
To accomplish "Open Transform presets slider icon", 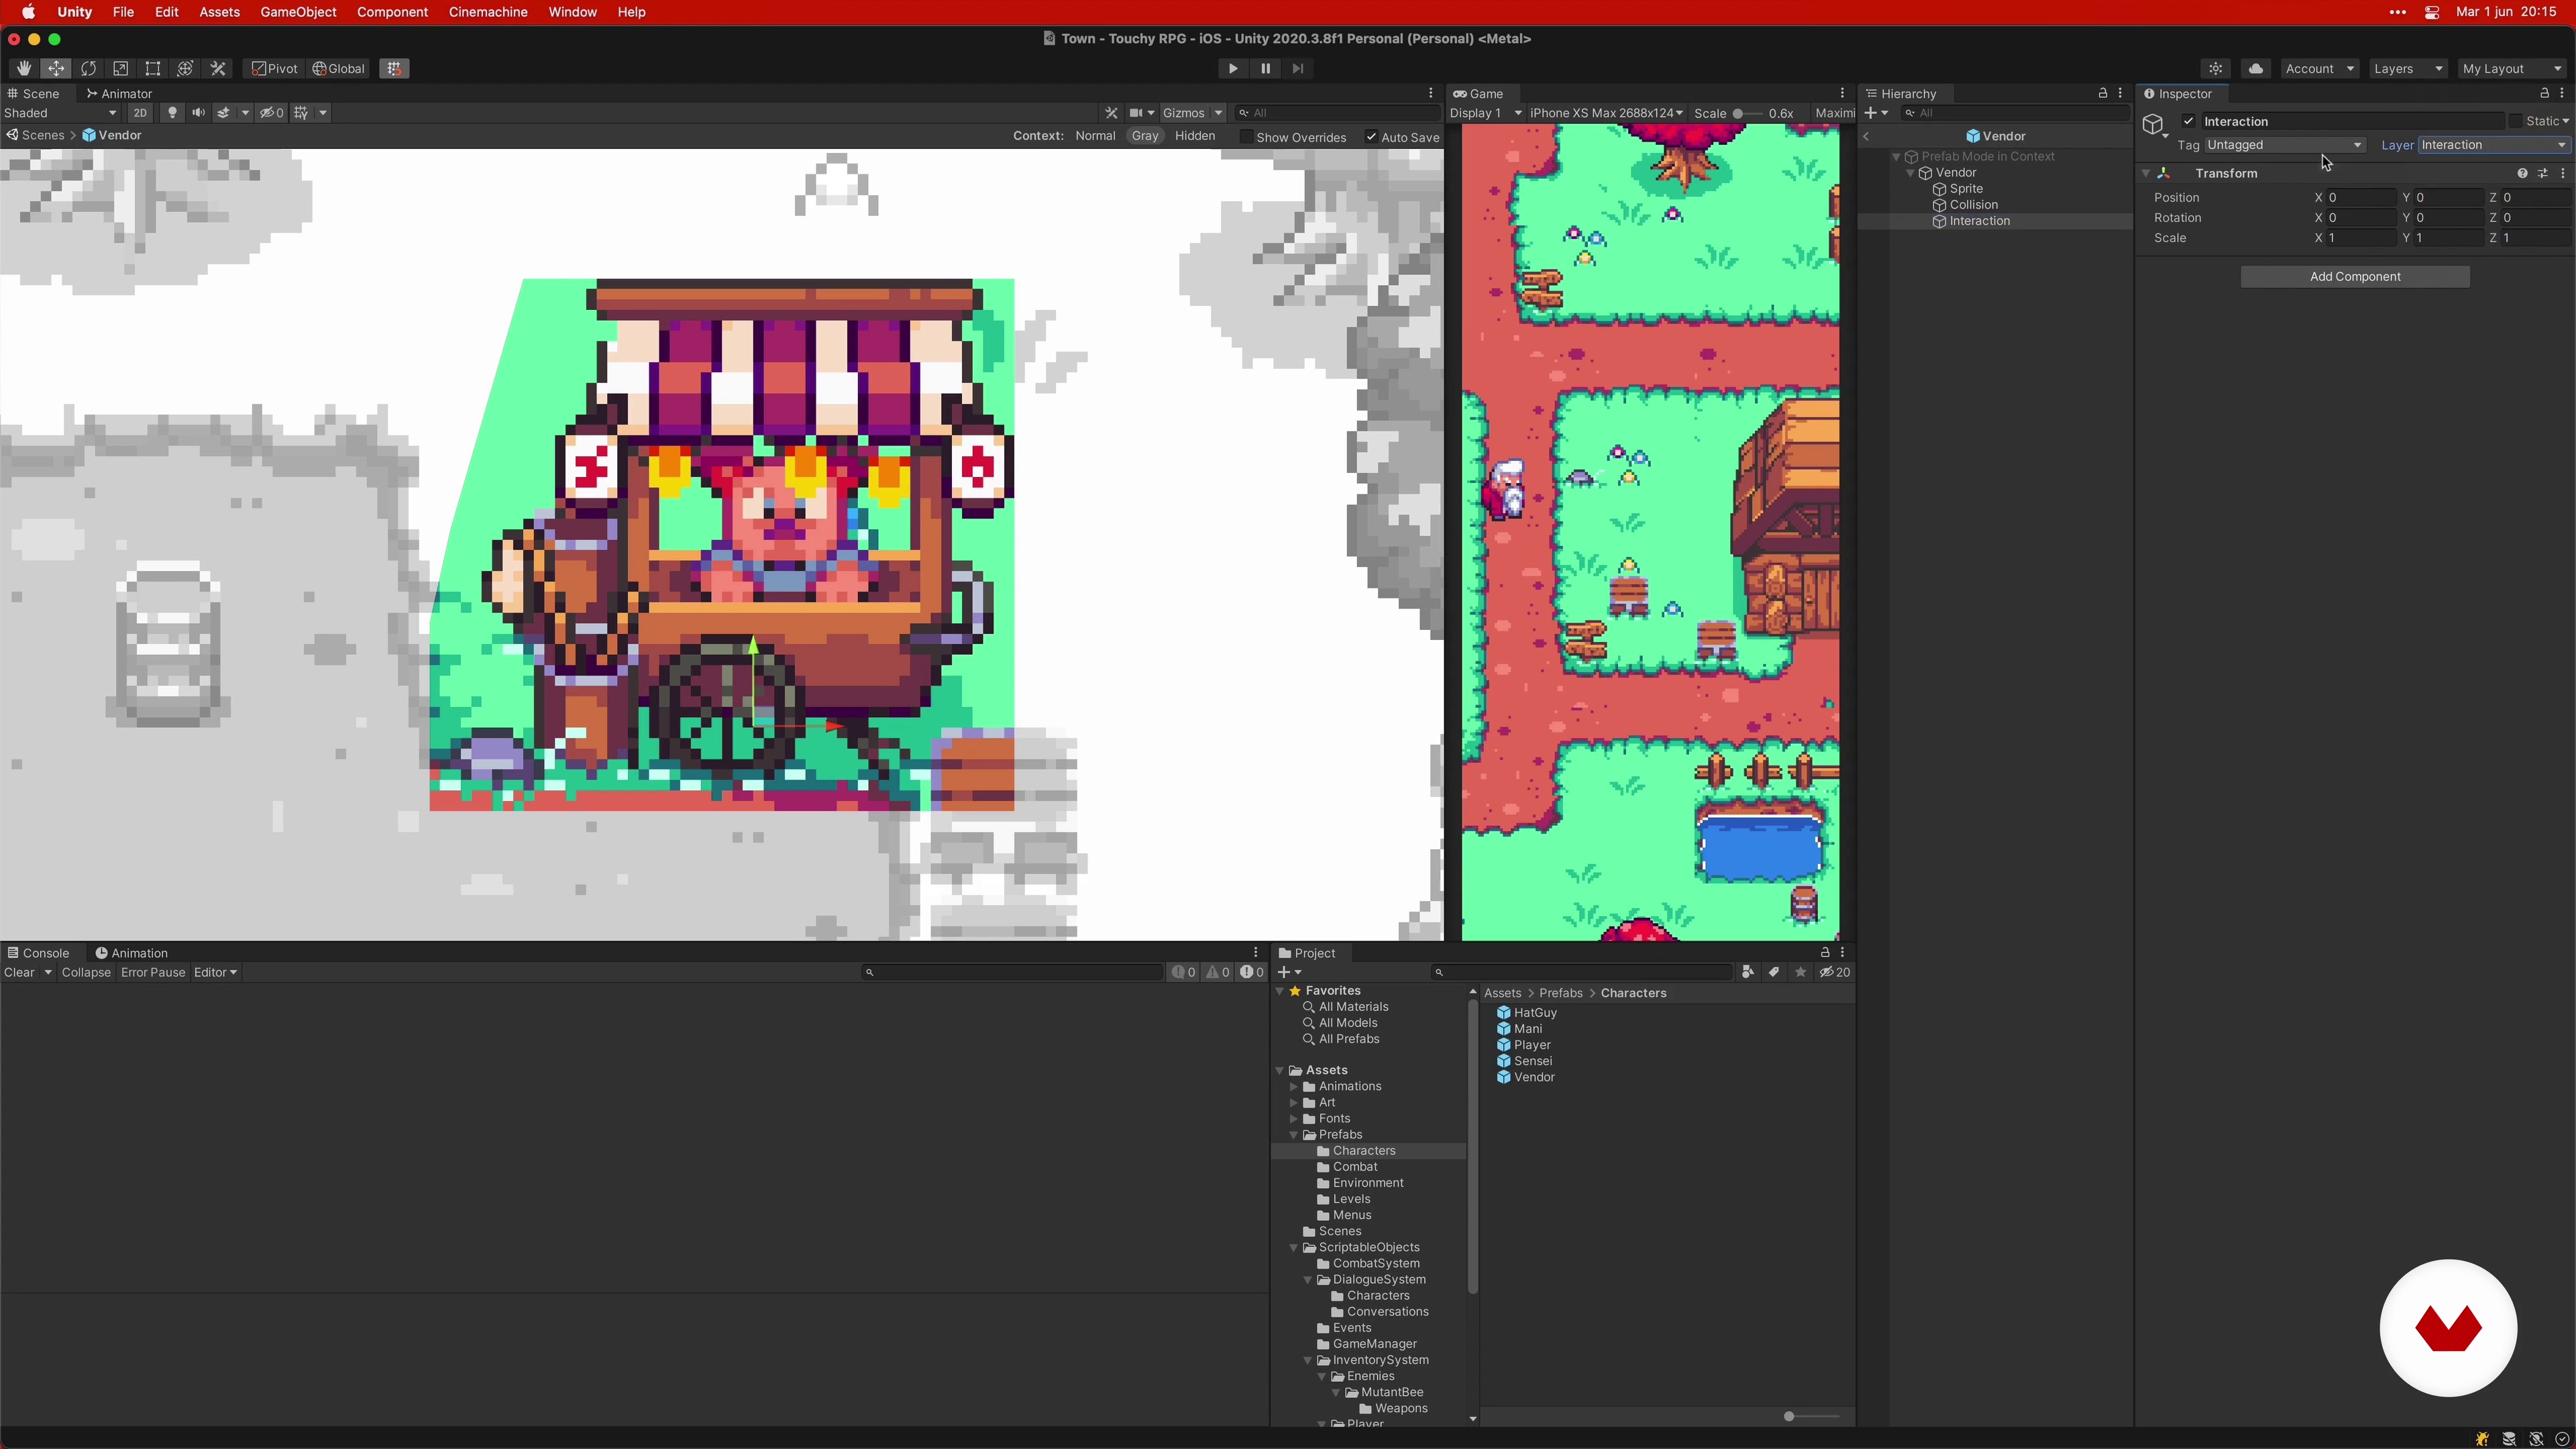I will 2542,173.
